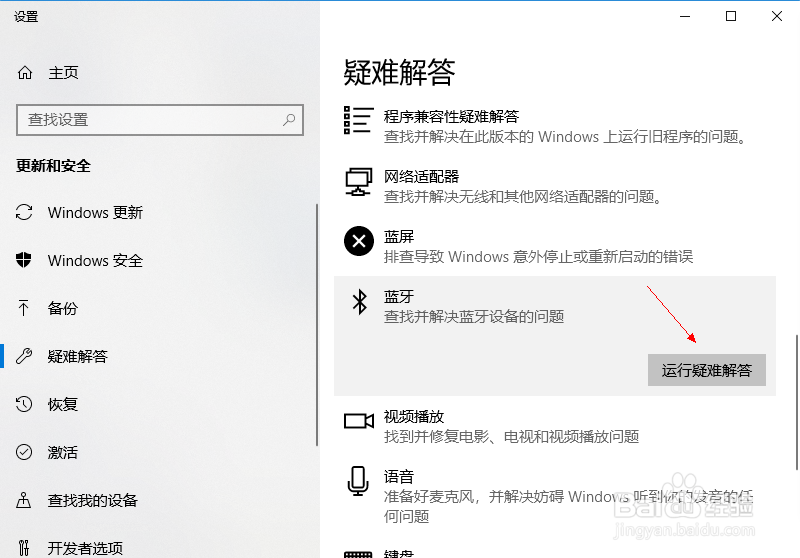Click the 备份 upload arrow icon
Viewport: 800px width, 558px height.
pyautogui.click(x=23, y=308)
